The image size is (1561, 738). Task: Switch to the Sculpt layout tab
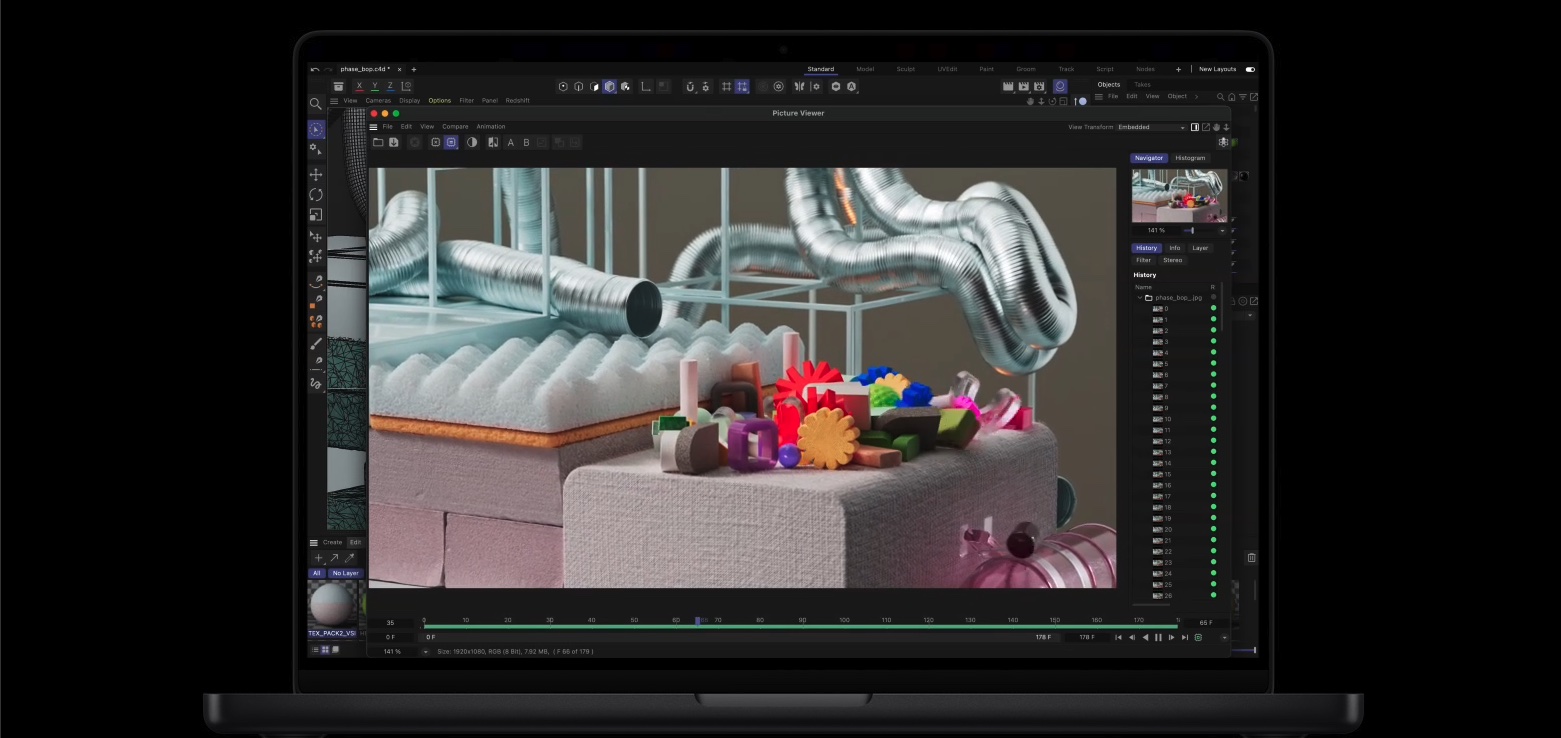(x=905, y=69)
